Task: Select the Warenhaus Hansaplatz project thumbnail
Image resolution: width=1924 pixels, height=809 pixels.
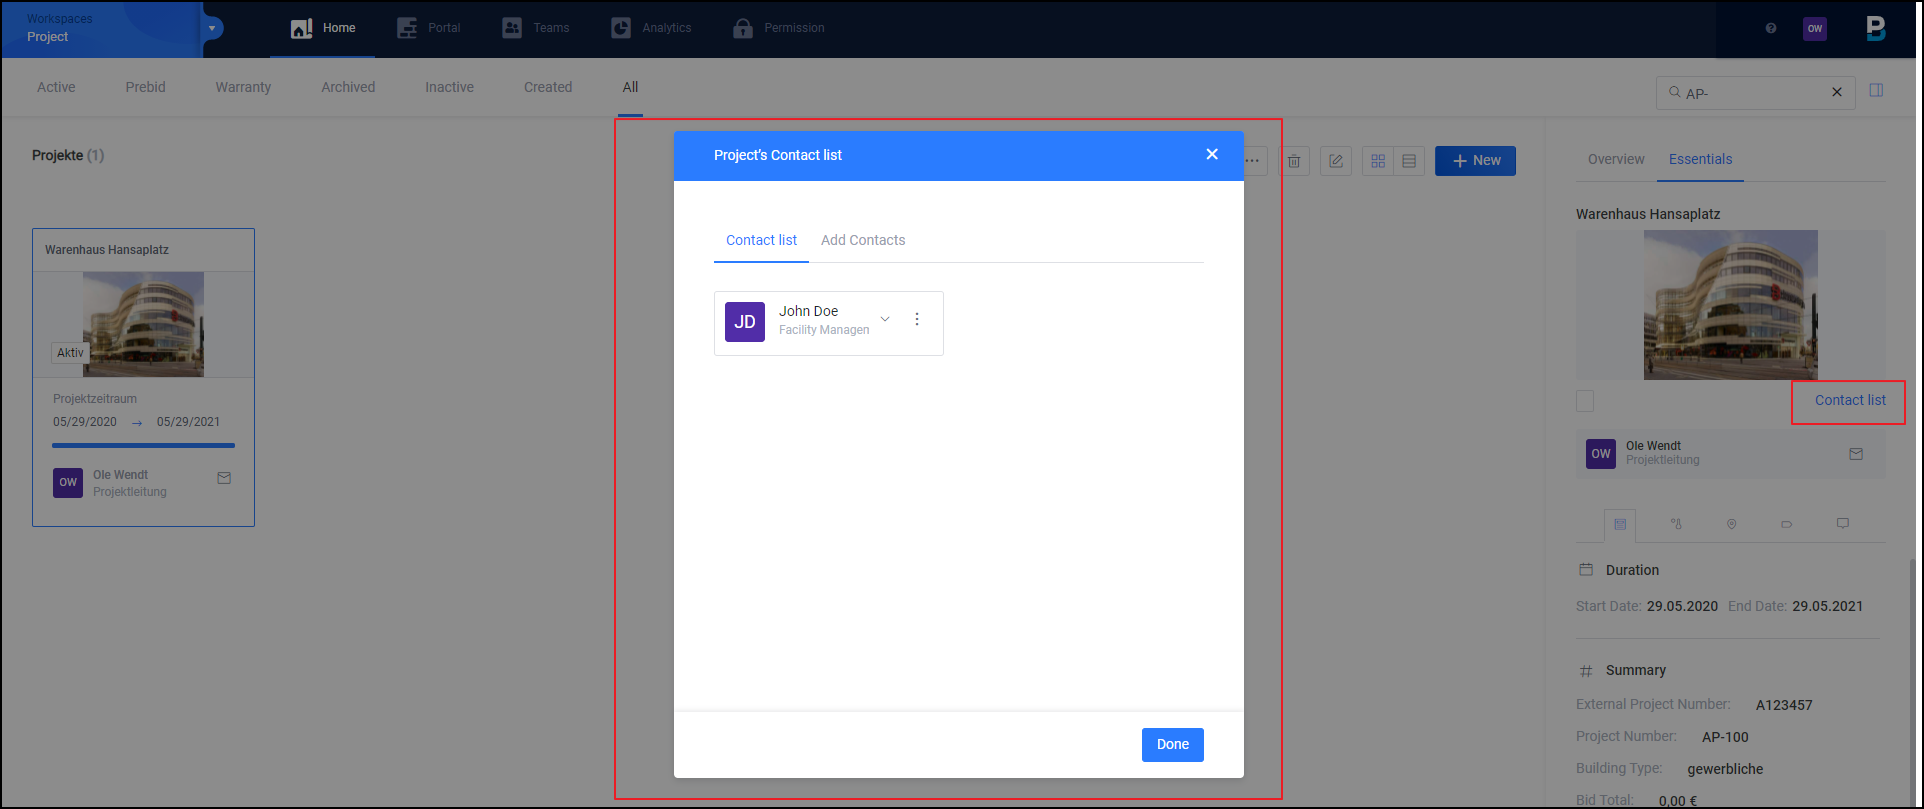Action: coord(143,324)
